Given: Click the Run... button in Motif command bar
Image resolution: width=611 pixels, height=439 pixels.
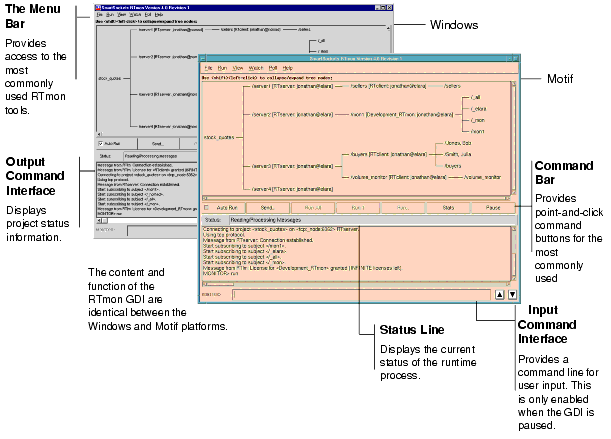Looking at the screenshot, I should (403, 208).
